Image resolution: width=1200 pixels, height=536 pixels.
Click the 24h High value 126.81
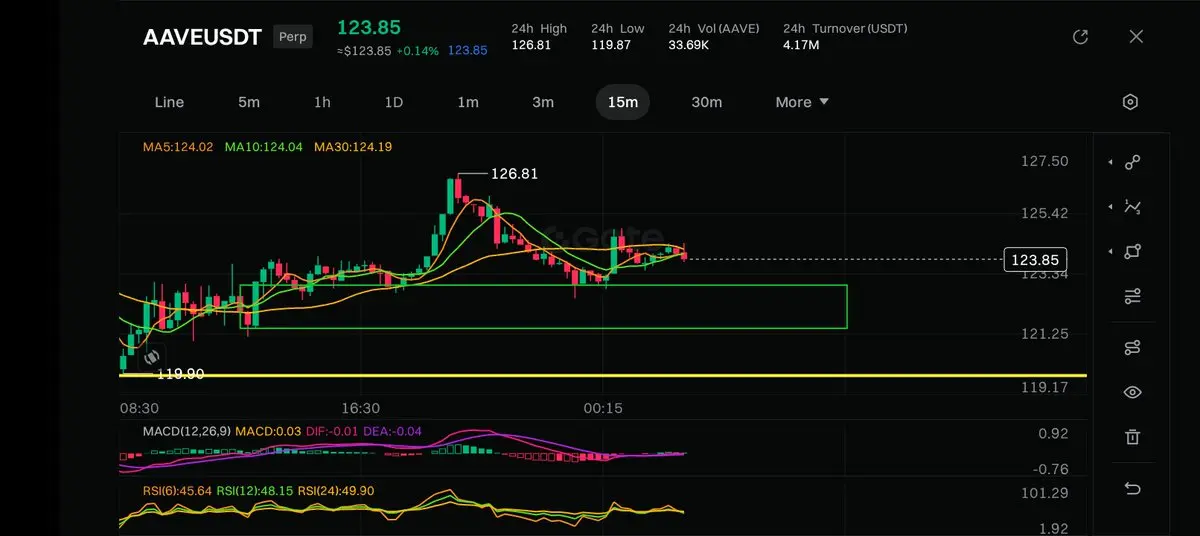pos(531,45)
